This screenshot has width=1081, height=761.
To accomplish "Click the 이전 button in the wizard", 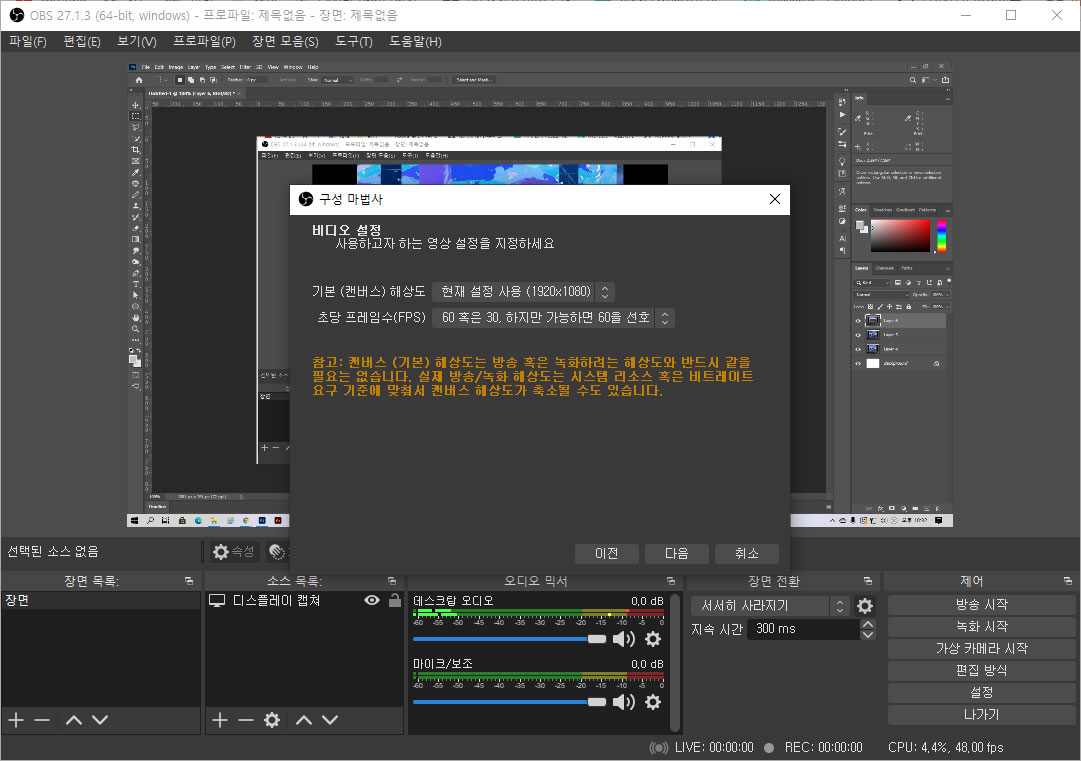I will coord(606,554).
